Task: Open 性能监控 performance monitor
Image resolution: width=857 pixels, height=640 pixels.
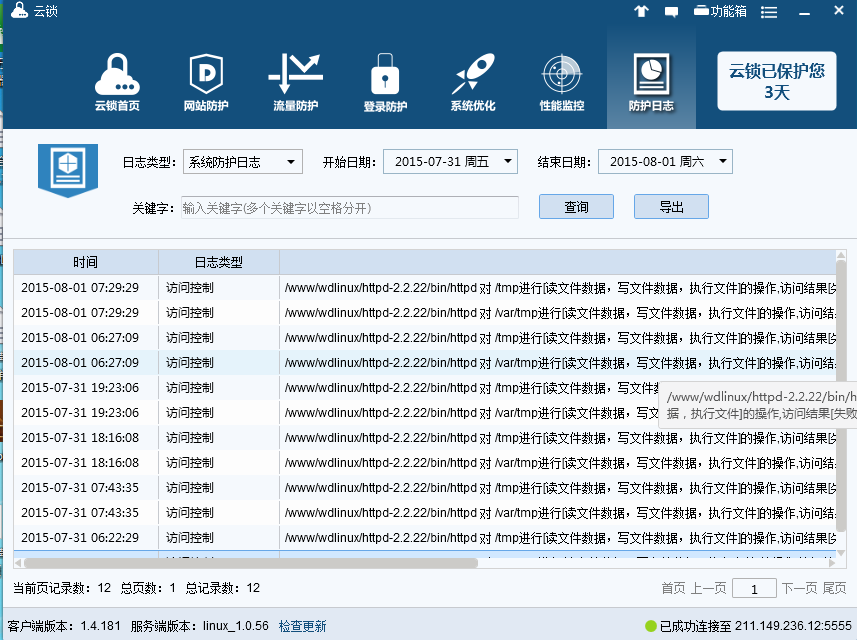Action: pyautogui.click(x=562, y=82)
